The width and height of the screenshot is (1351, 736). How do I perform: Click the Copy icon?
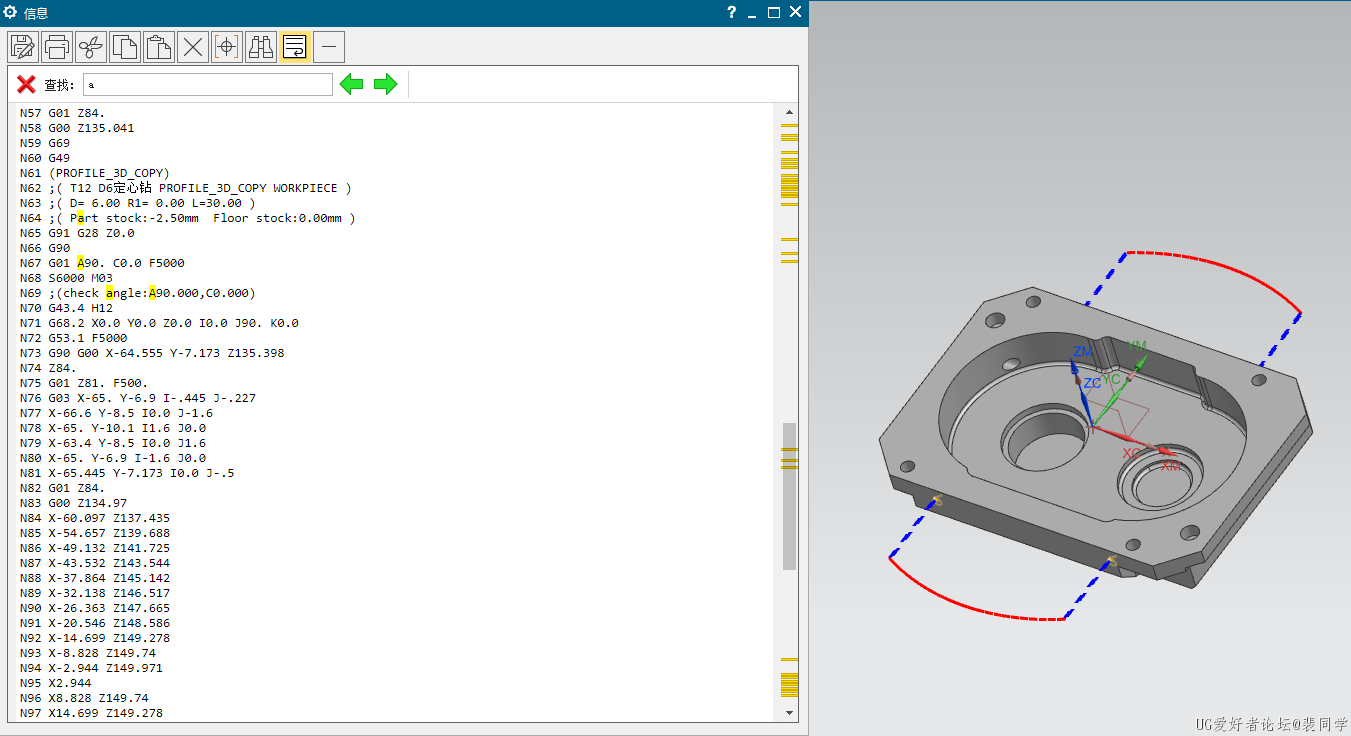point(125,46)
